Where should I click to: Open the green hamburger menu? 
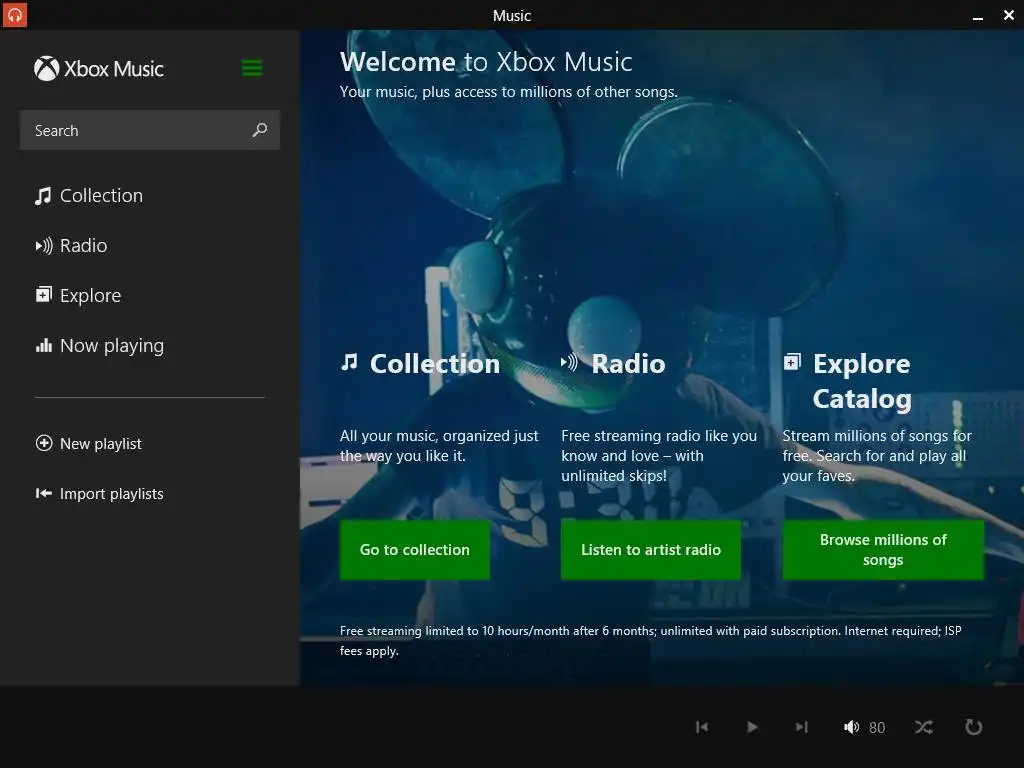coord(252,68)
